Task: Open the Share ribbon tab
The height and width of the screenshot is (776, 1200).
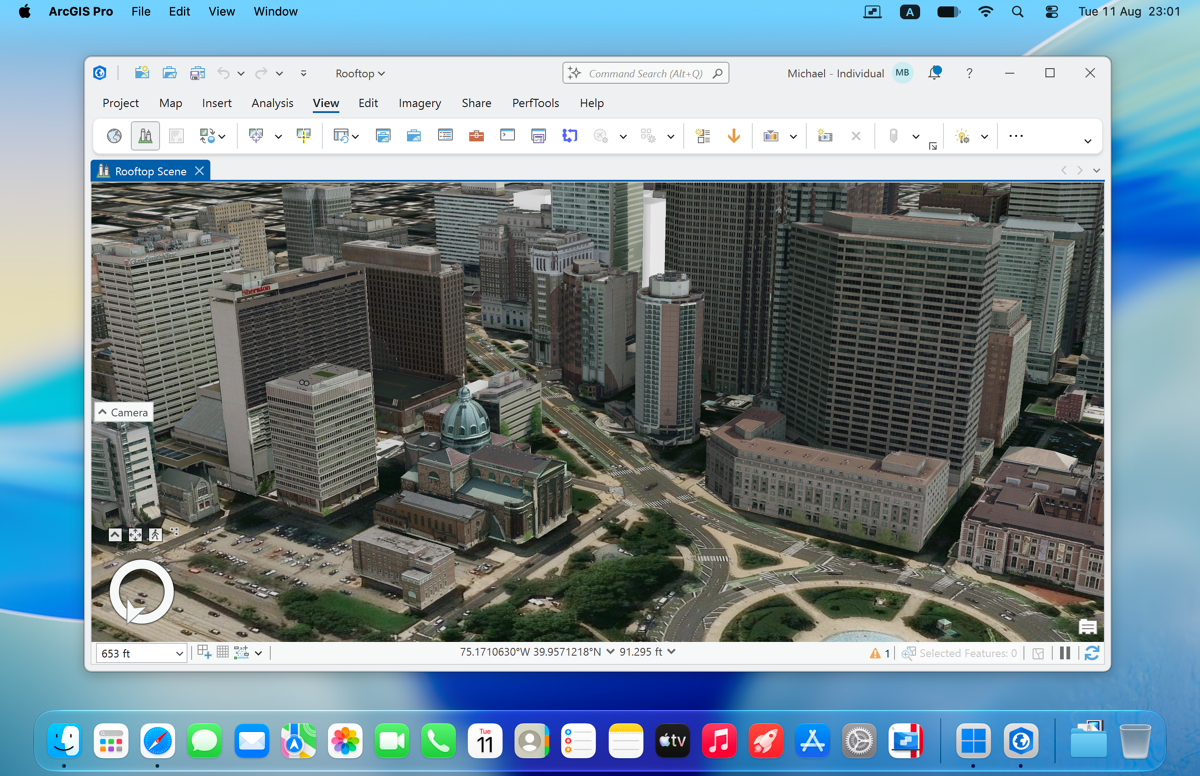Action: coord(476,103)
